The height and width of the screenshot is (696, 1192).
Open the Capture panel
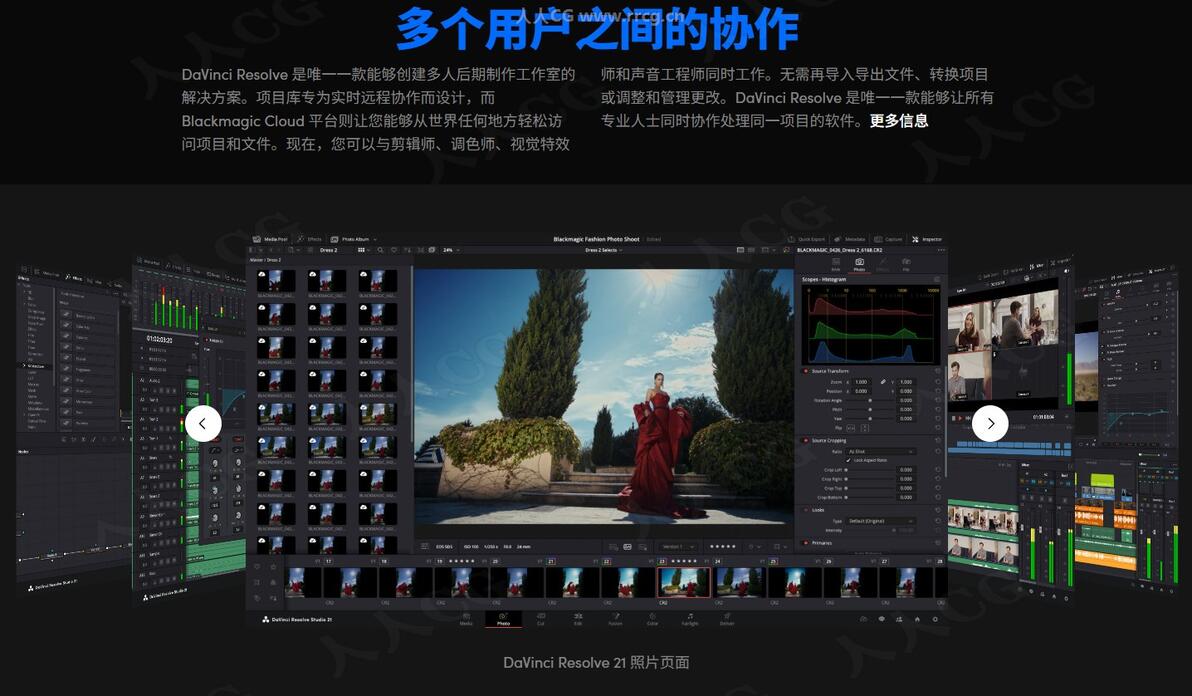pos(888,239)
